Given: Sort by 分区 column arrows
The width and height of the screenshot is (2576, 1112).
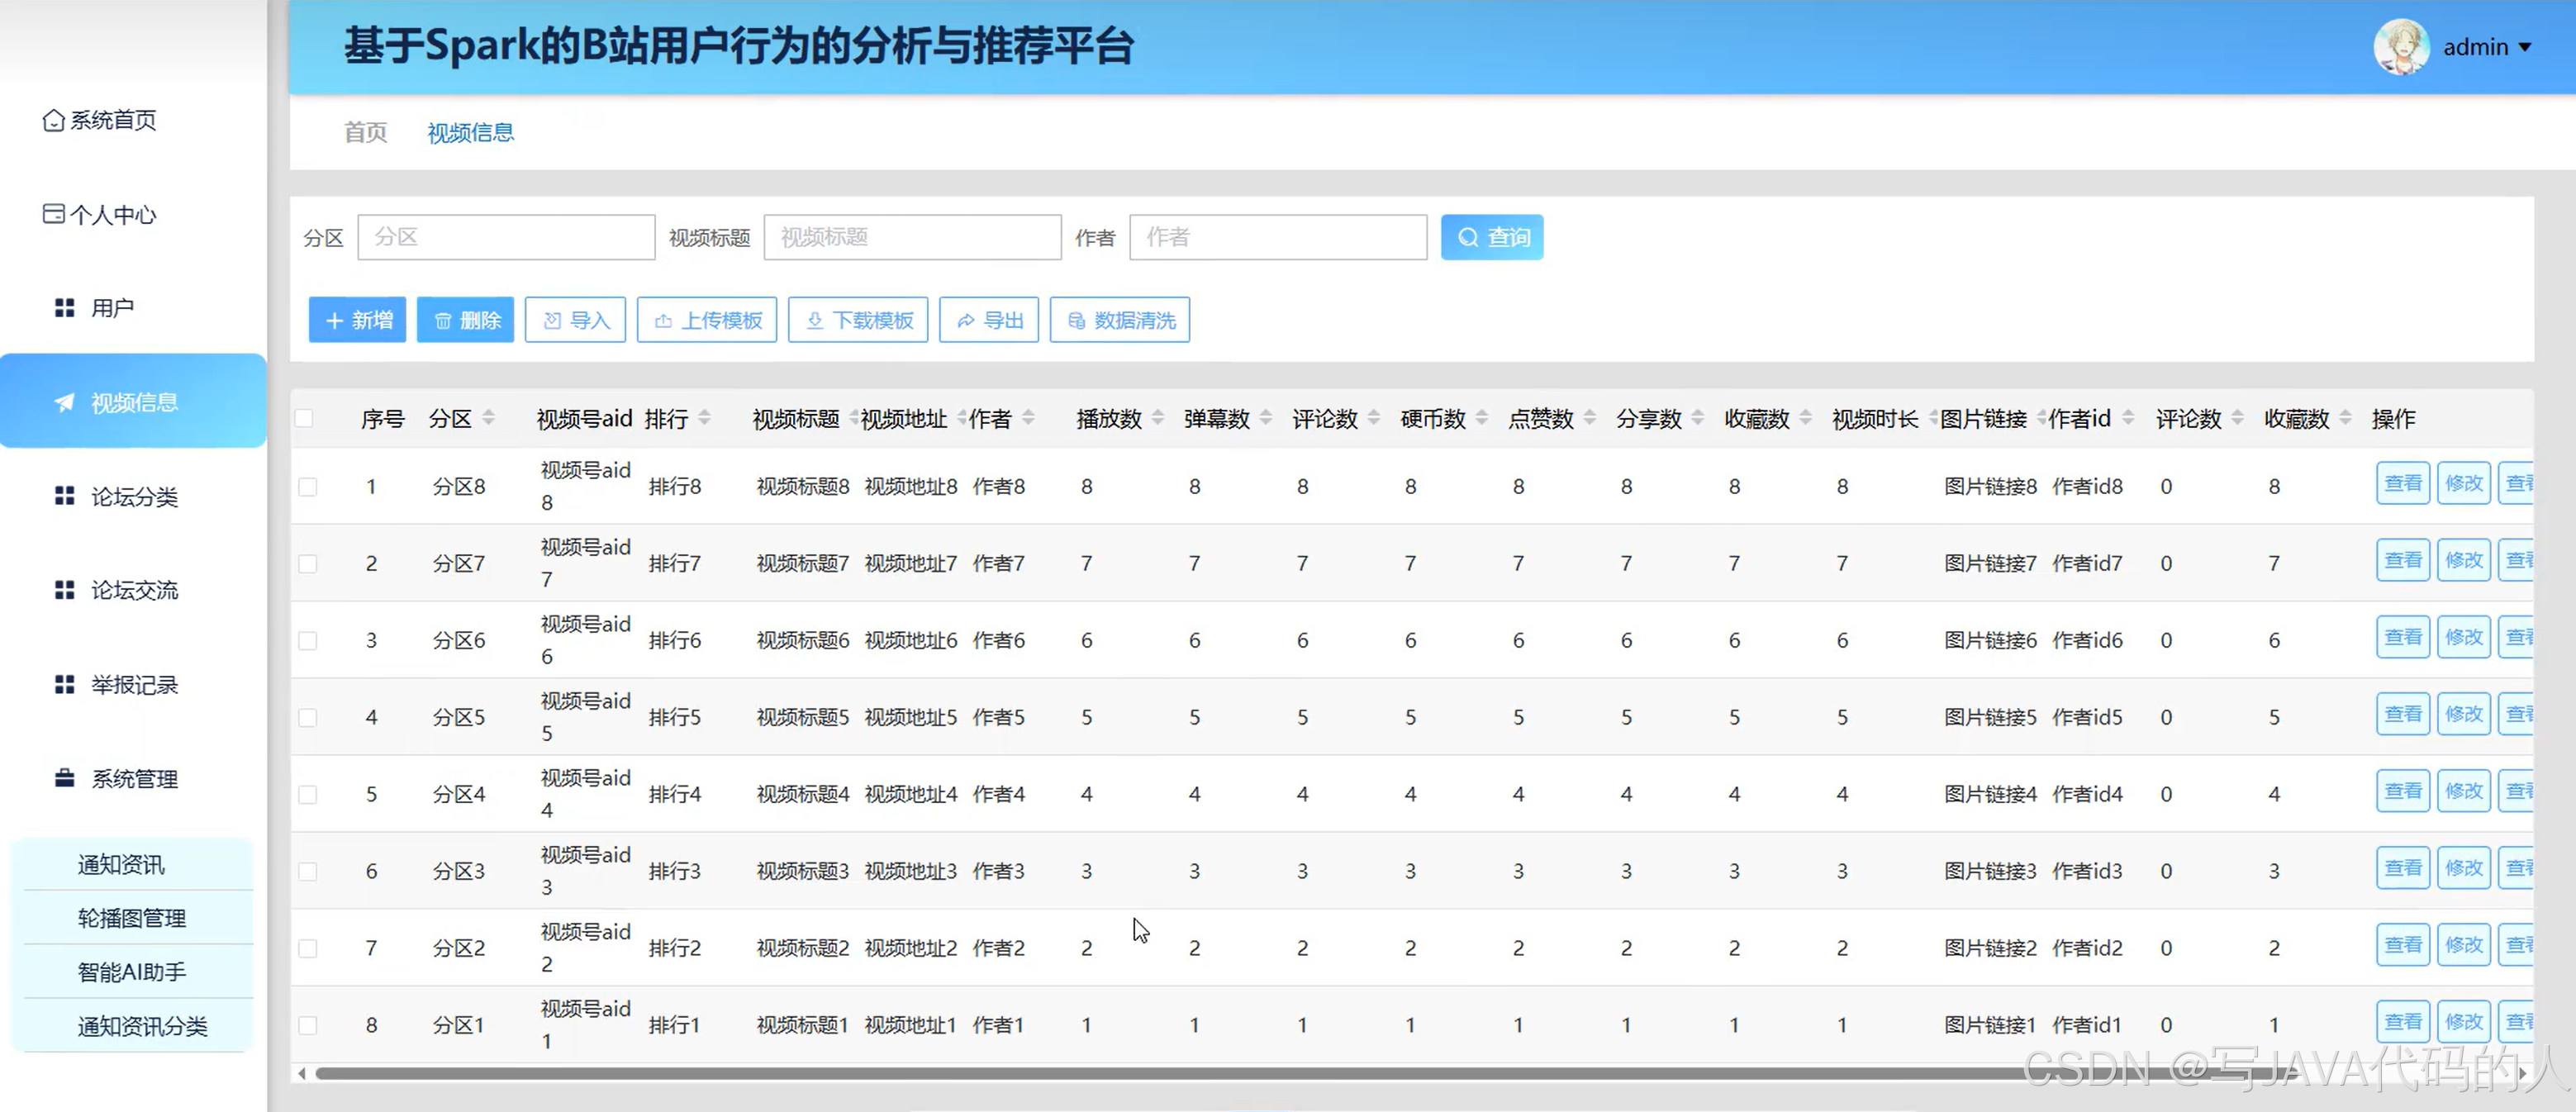Looking at the screenshot, I should coord(488,418).
